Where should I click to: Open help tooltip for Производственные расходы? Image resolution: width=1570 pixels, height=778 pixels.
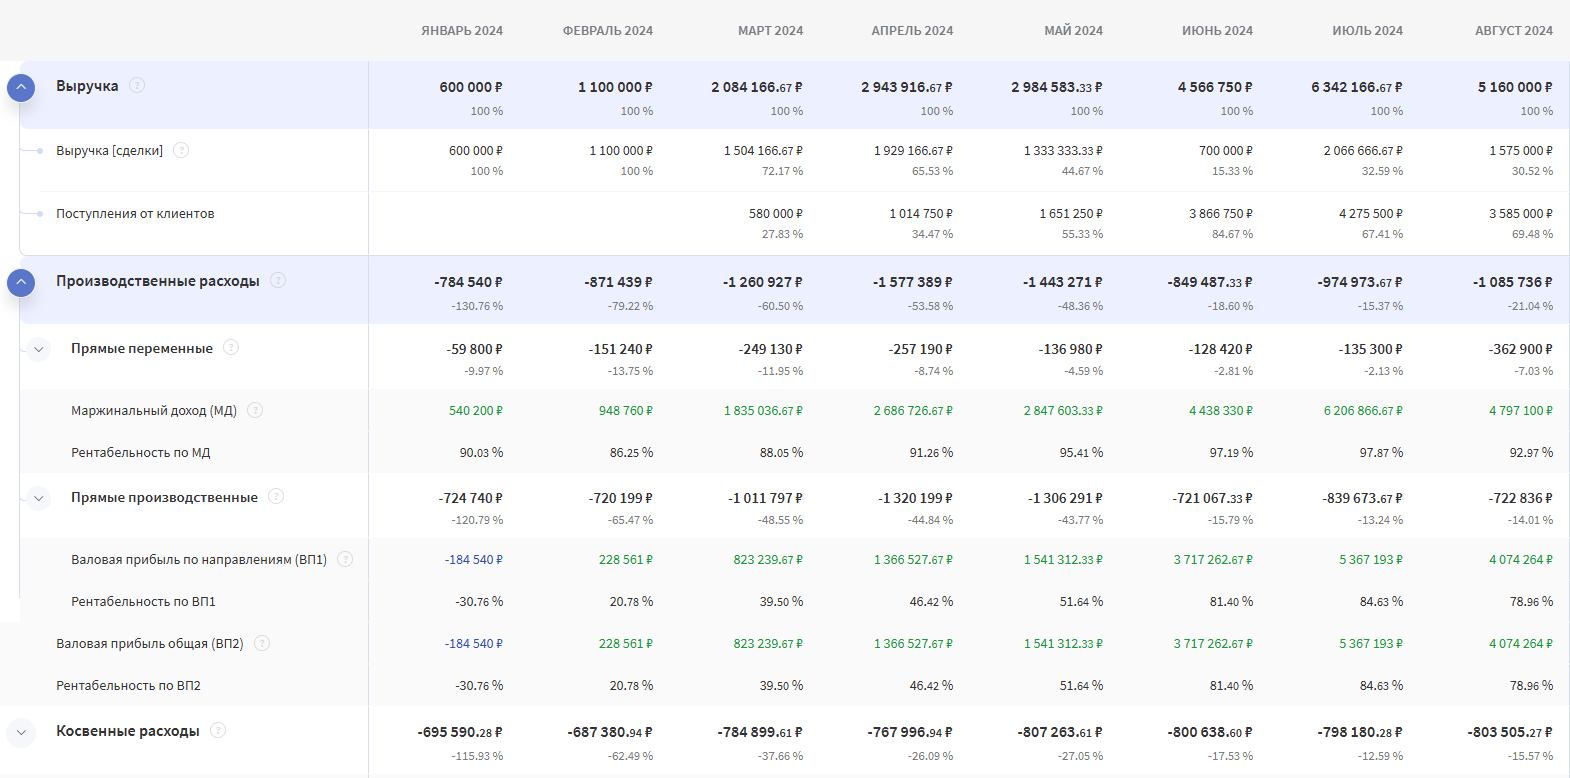[x=278, y=281]
